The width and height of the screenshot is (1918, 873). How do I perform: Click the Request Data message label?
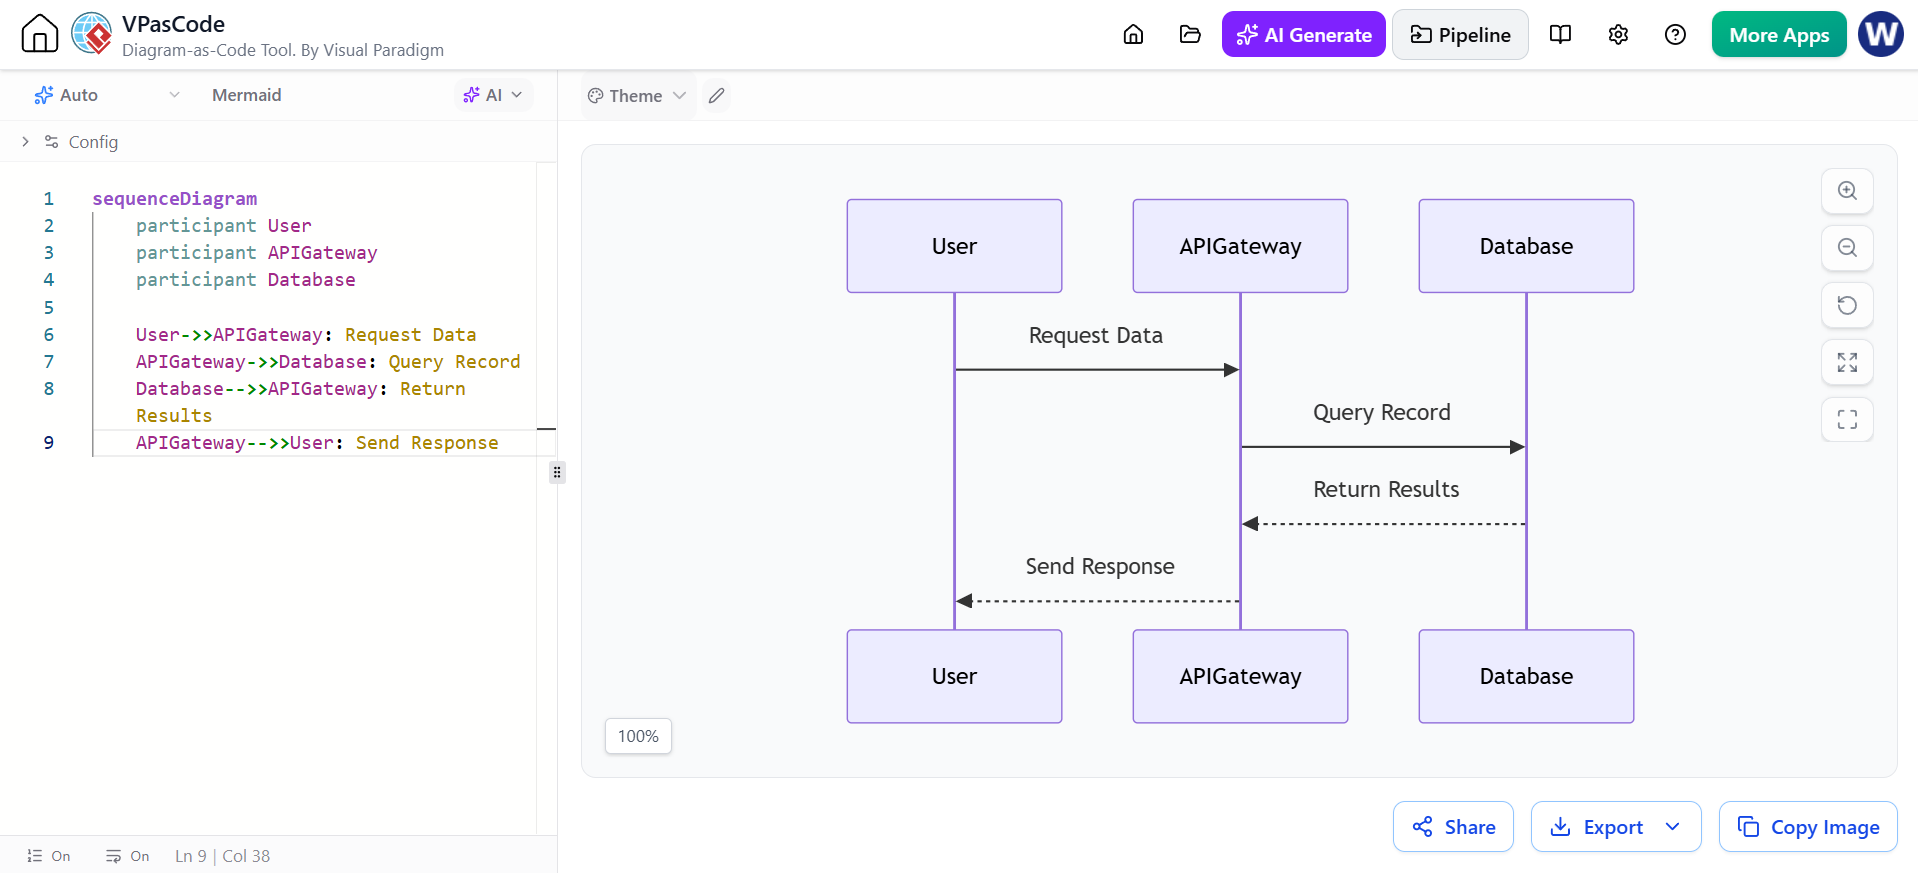(x=1096, y=336)
